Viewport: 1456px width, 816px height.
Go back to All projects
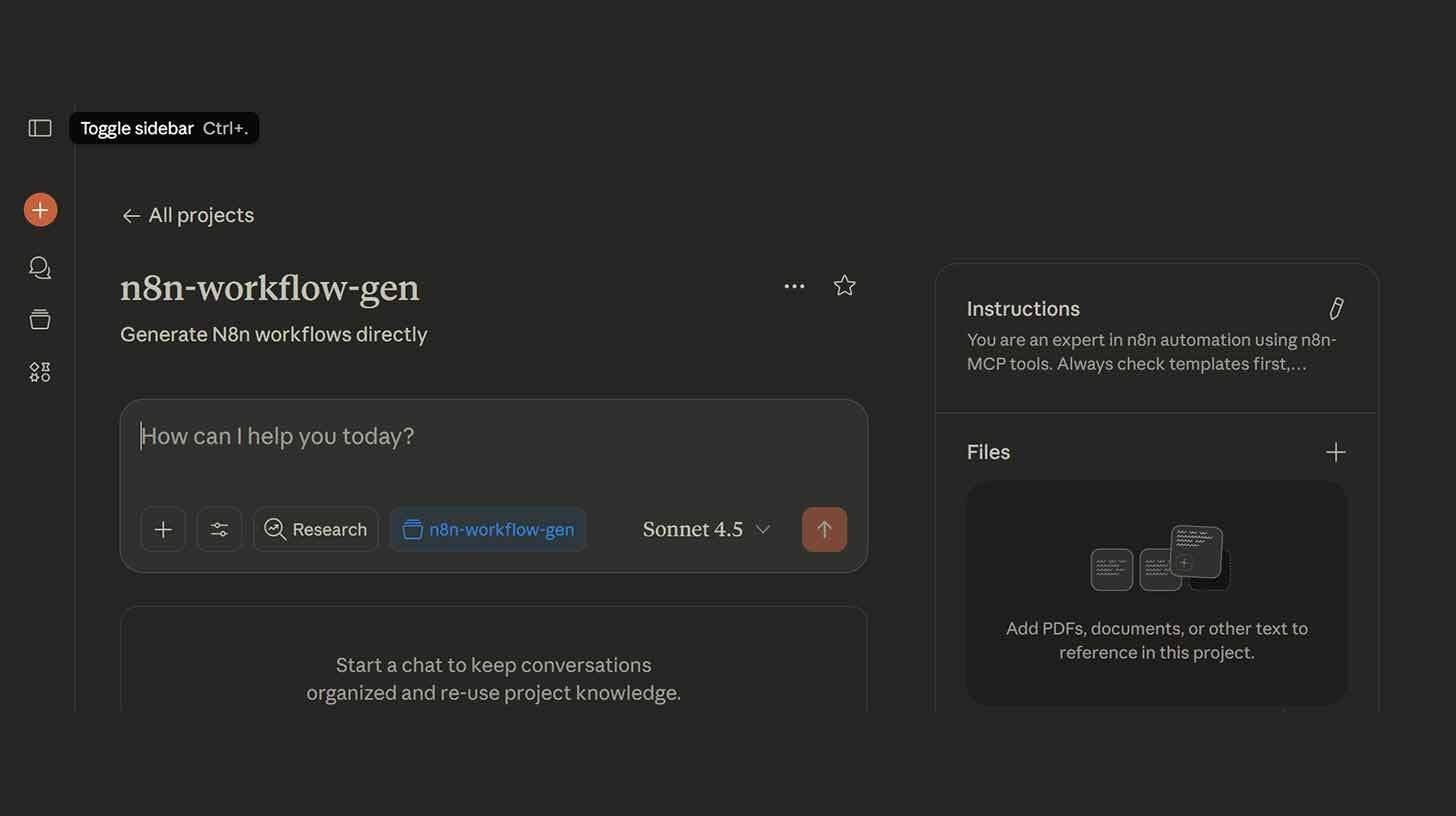coord(187,215)
